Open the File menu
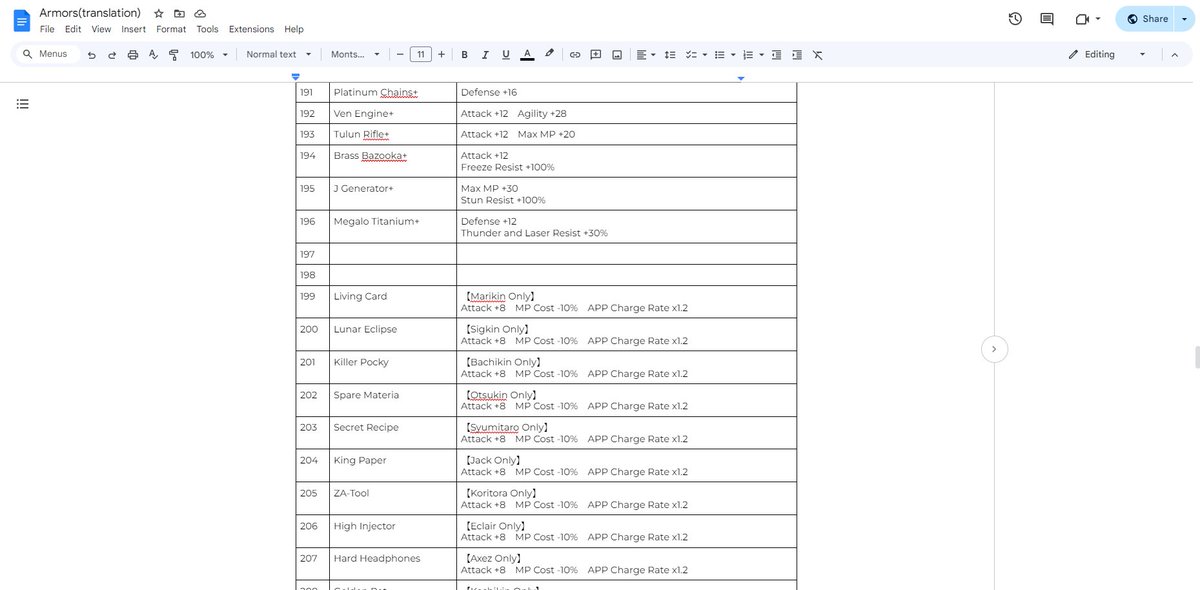 47,29
